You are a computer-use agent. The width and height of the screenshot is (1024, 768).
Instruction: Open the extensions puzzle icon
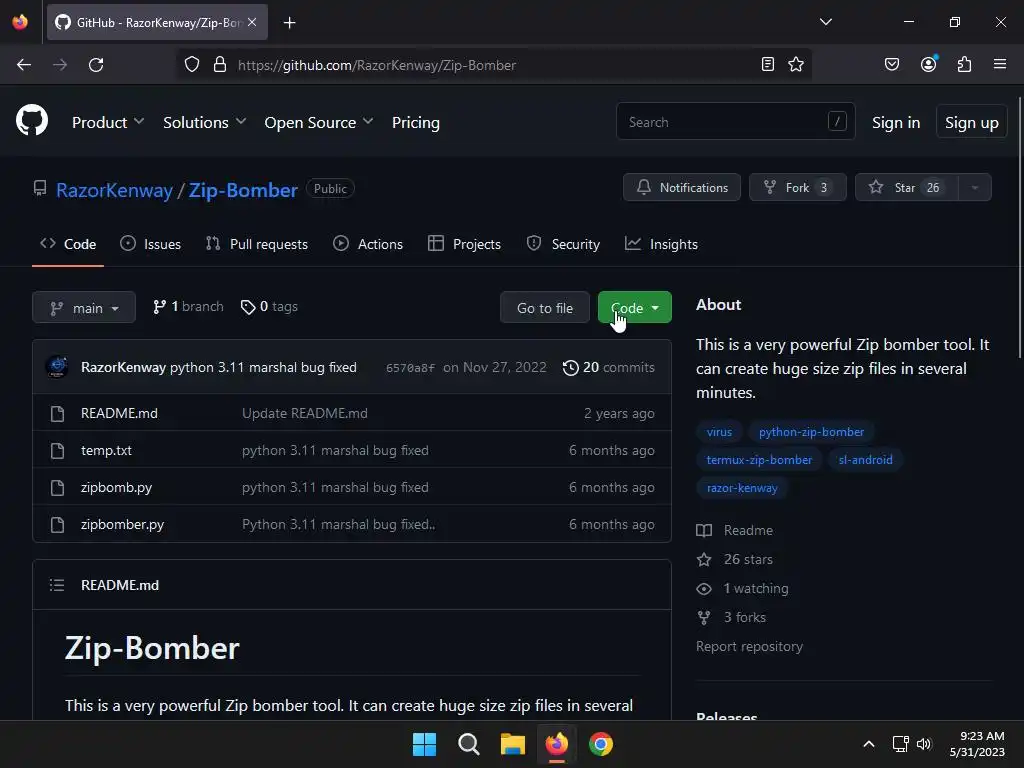[x=964, y=64]
